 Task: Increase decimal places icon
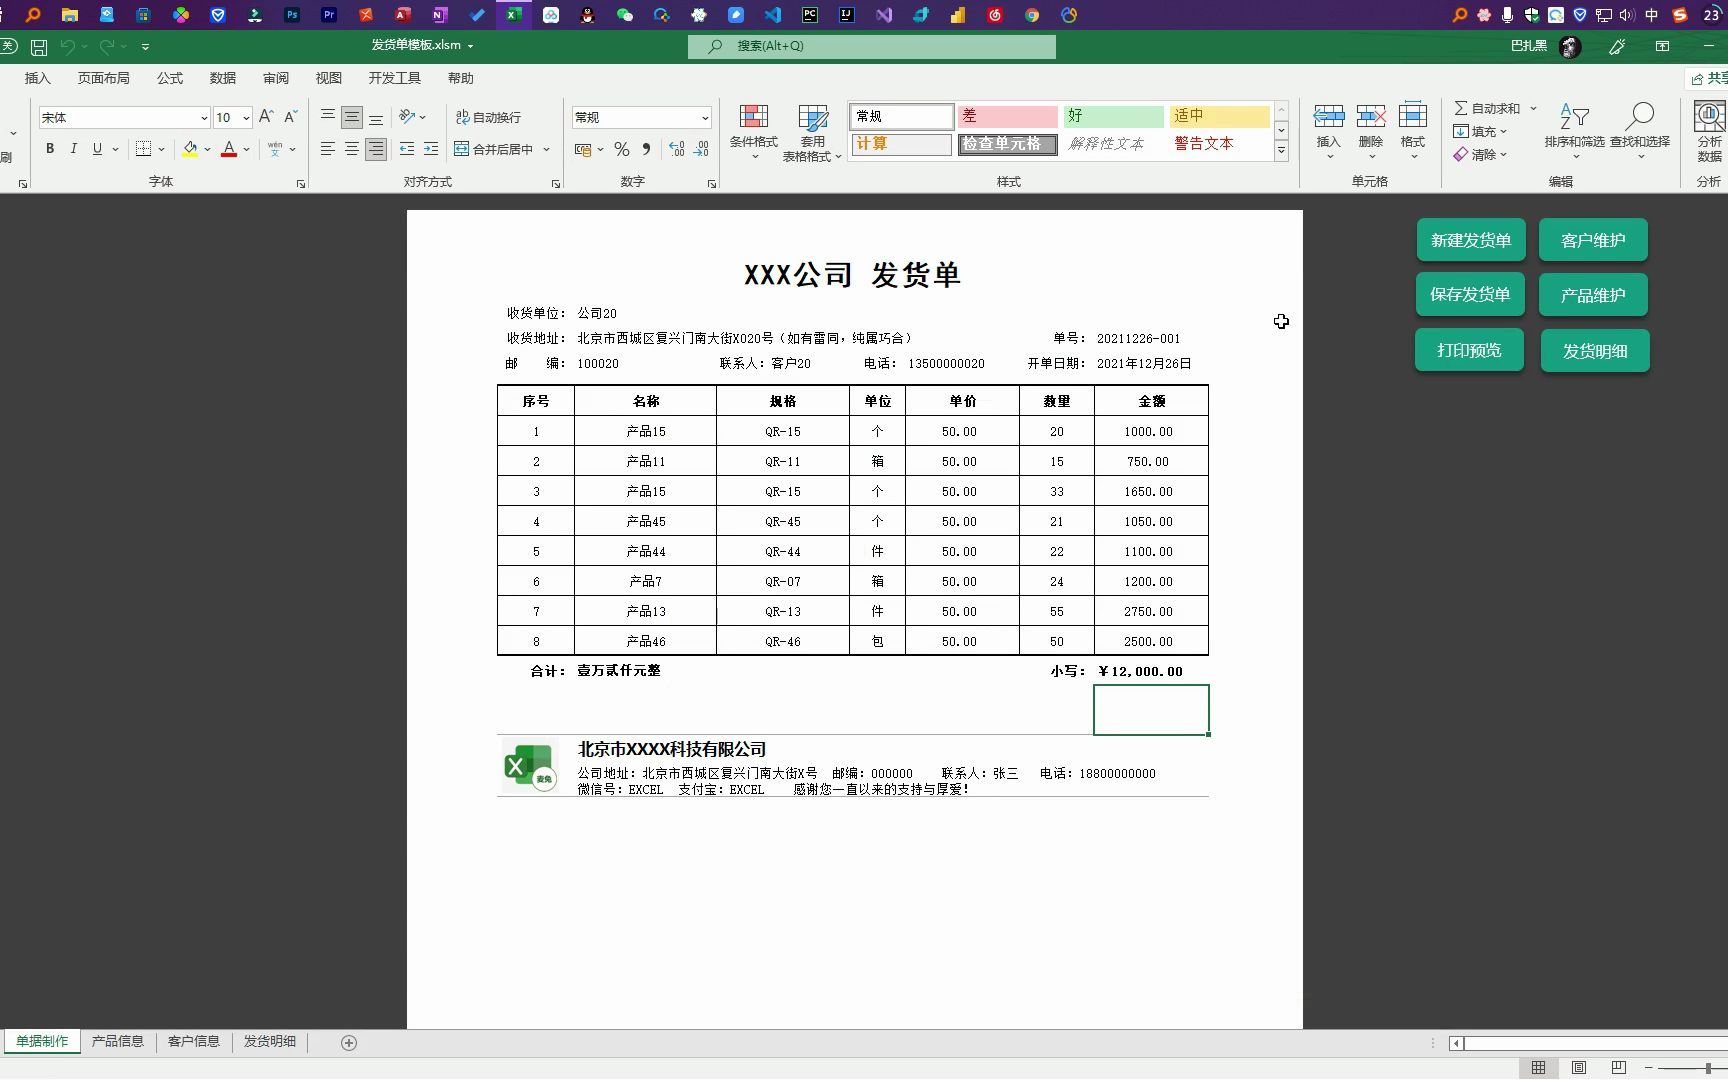click(x=677, y=149)
